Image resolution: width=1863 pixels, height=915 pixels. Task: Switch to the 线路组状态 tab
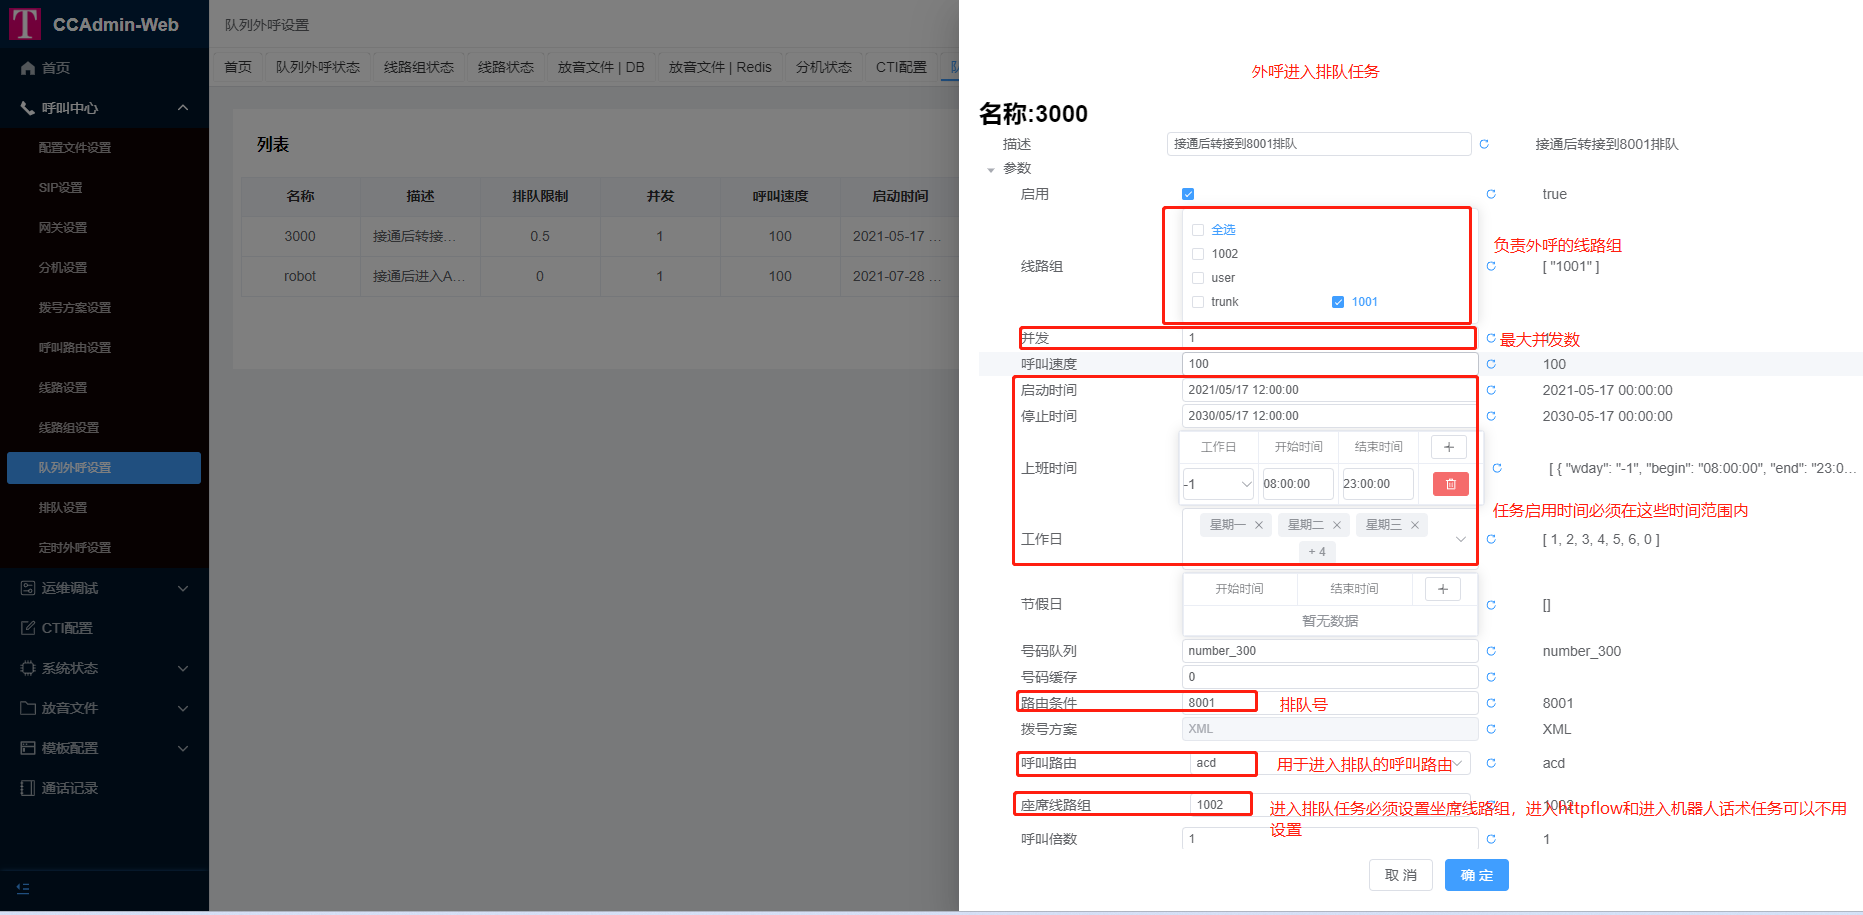point(418,67)
